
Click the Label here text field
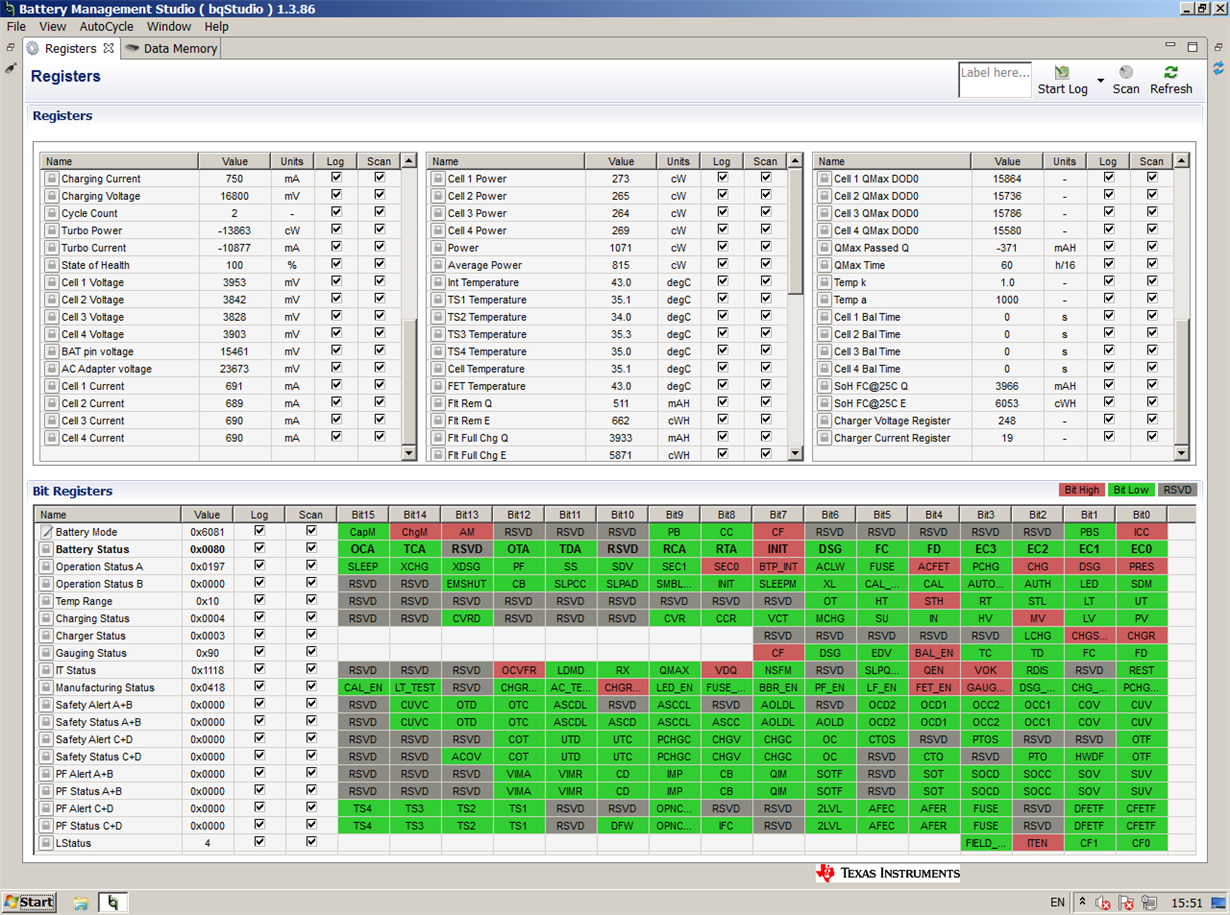(995, 80)
